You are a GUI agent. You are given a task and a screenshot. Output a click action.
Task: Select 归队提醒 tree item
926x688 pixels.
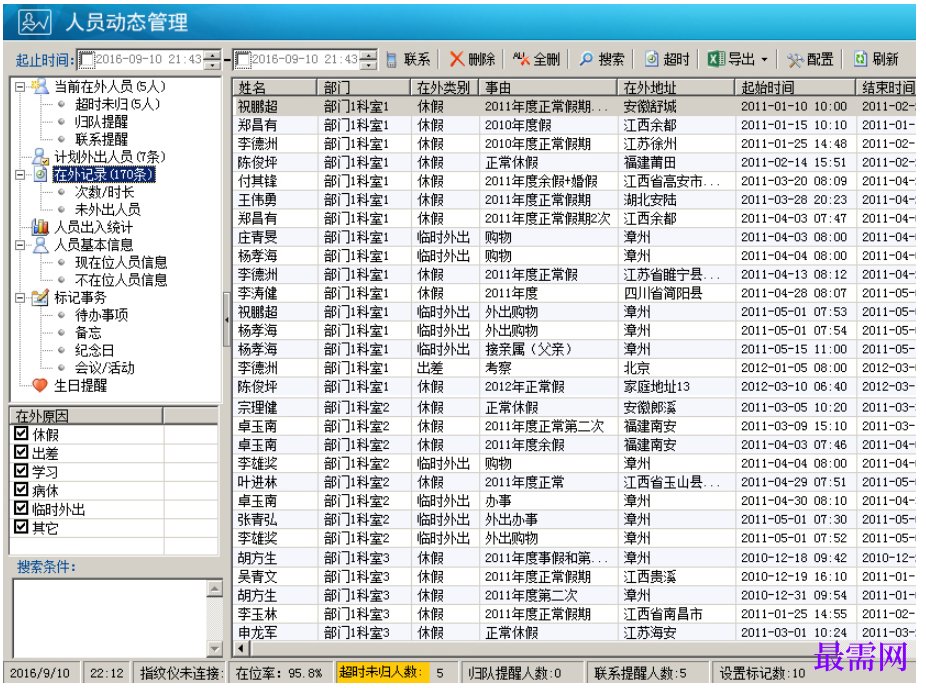(x=101, y=122)
